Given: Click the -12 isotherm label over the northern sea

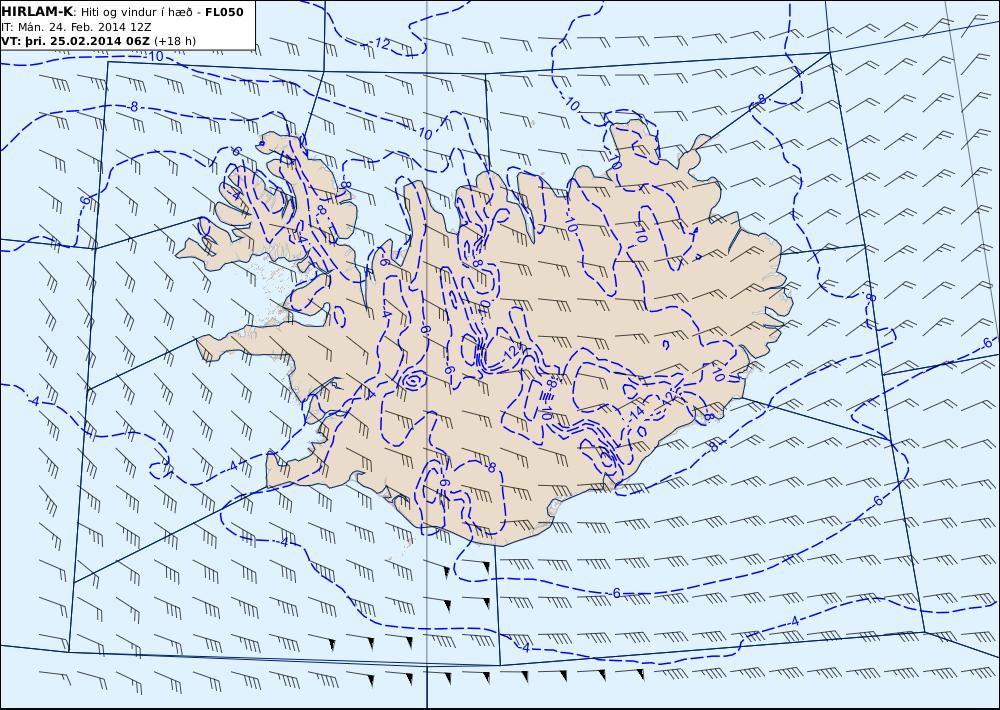Looking at the screenshot, I should 381,44.
